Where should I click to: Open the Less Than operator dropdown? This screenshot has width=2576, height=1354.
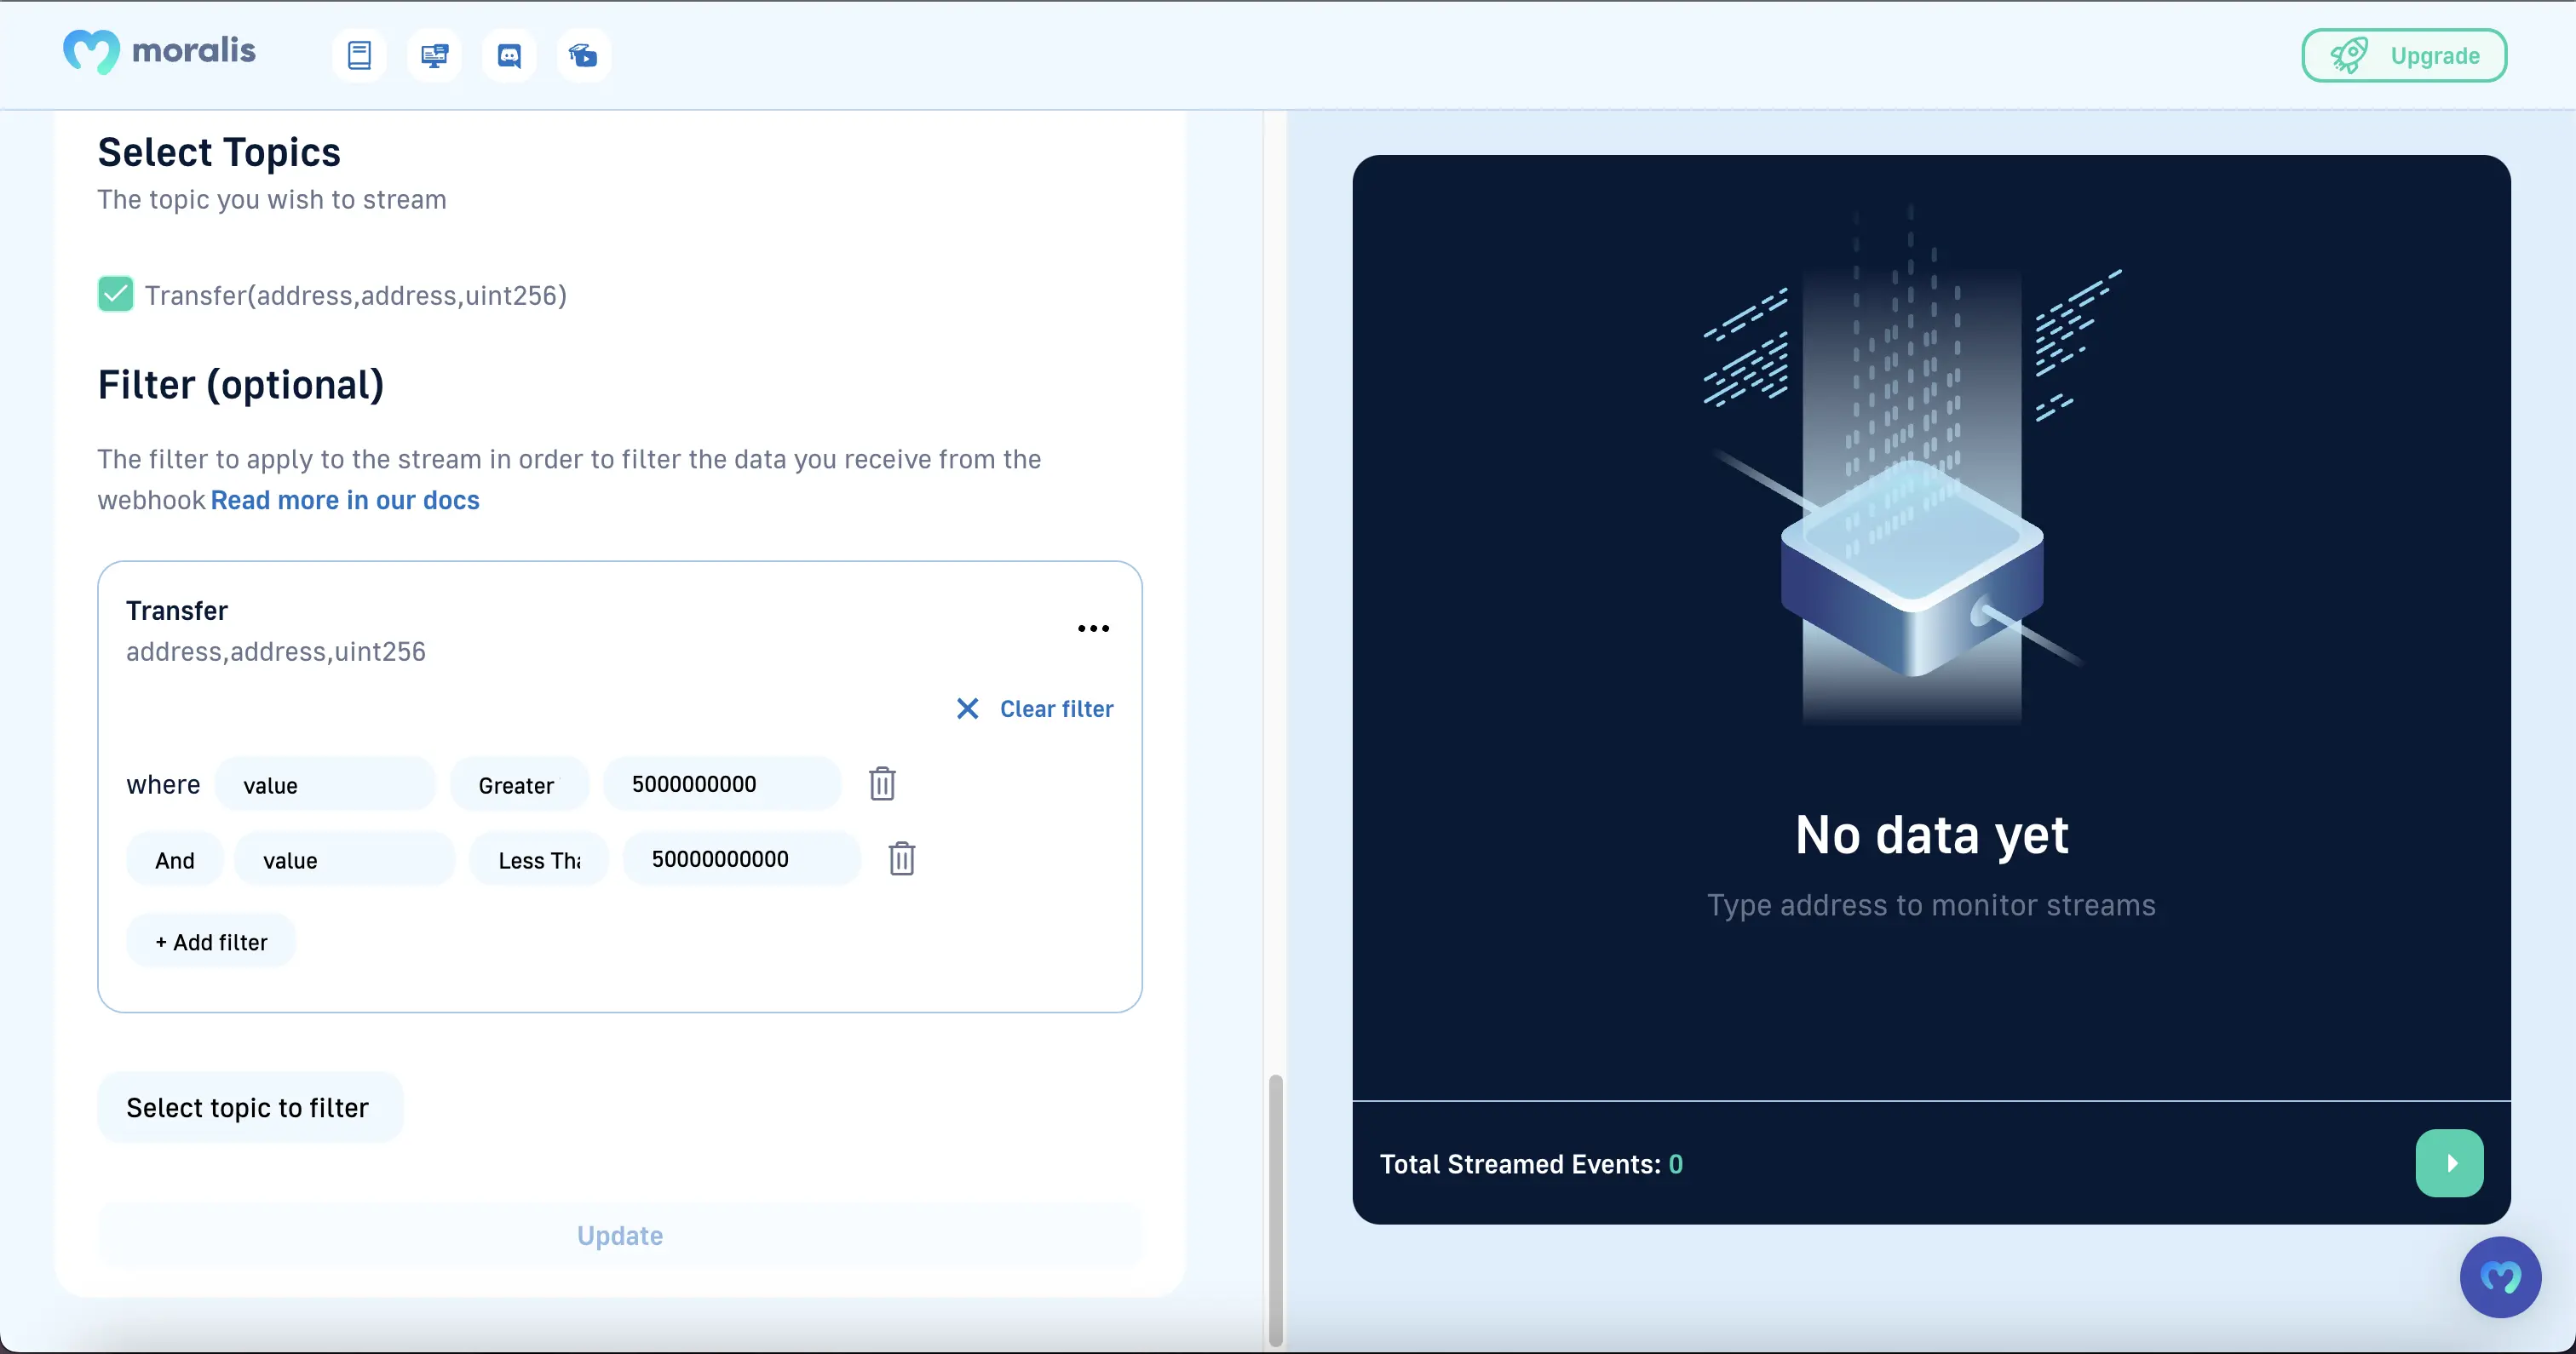539,860
